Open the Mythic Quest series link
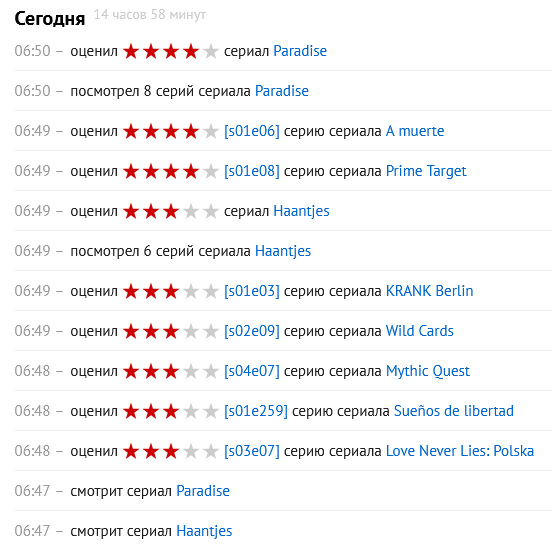 428,371
